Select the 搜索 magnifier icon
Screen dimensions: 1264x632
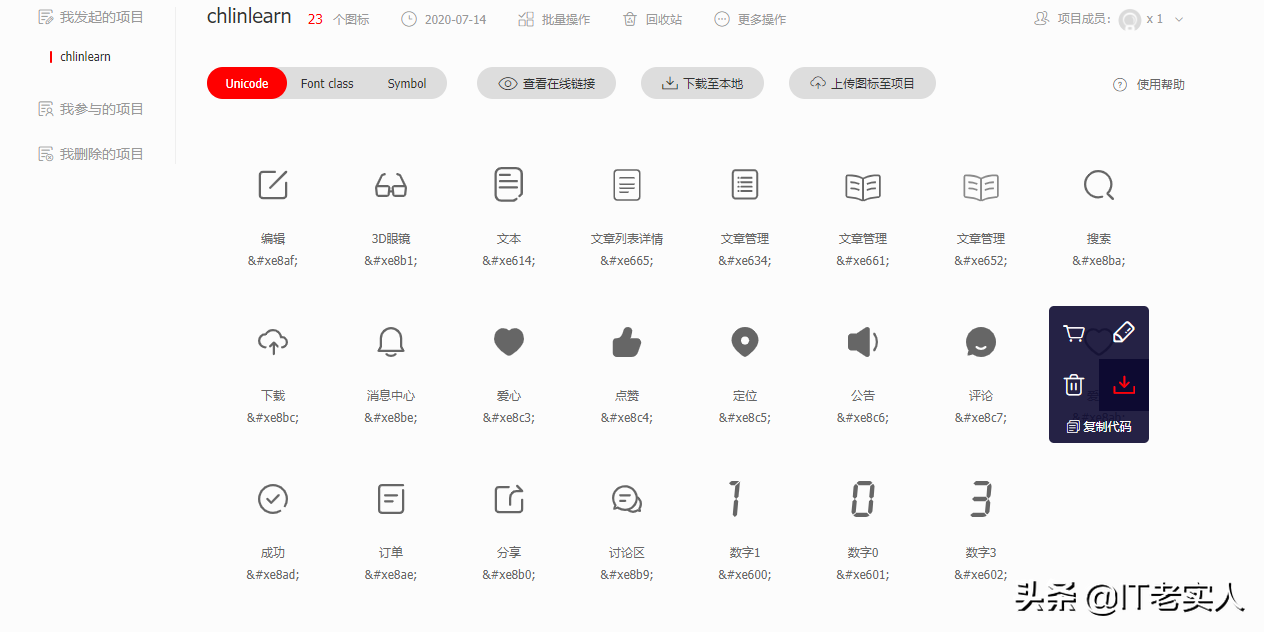click(1098, 185)
